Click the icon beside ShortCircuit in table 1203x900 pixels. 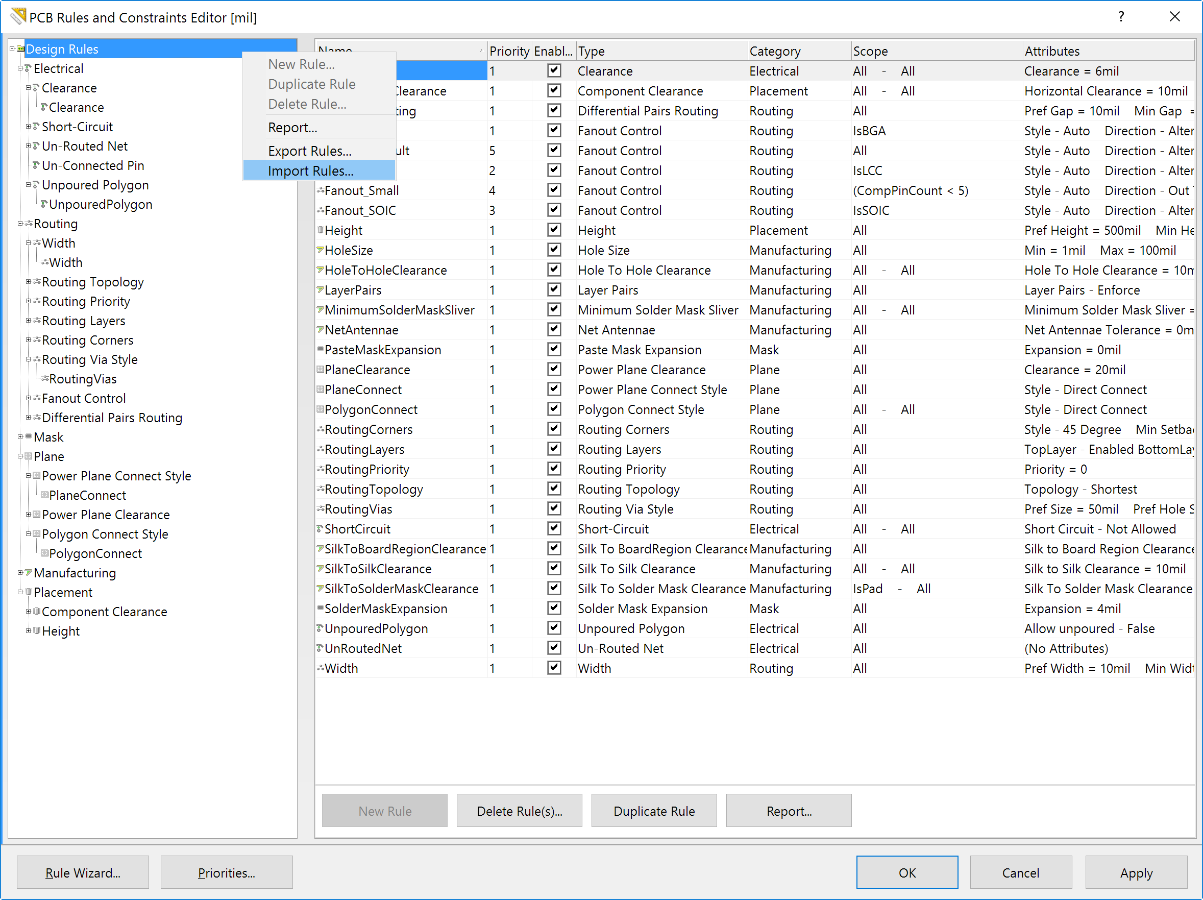[x=320, y=529]
